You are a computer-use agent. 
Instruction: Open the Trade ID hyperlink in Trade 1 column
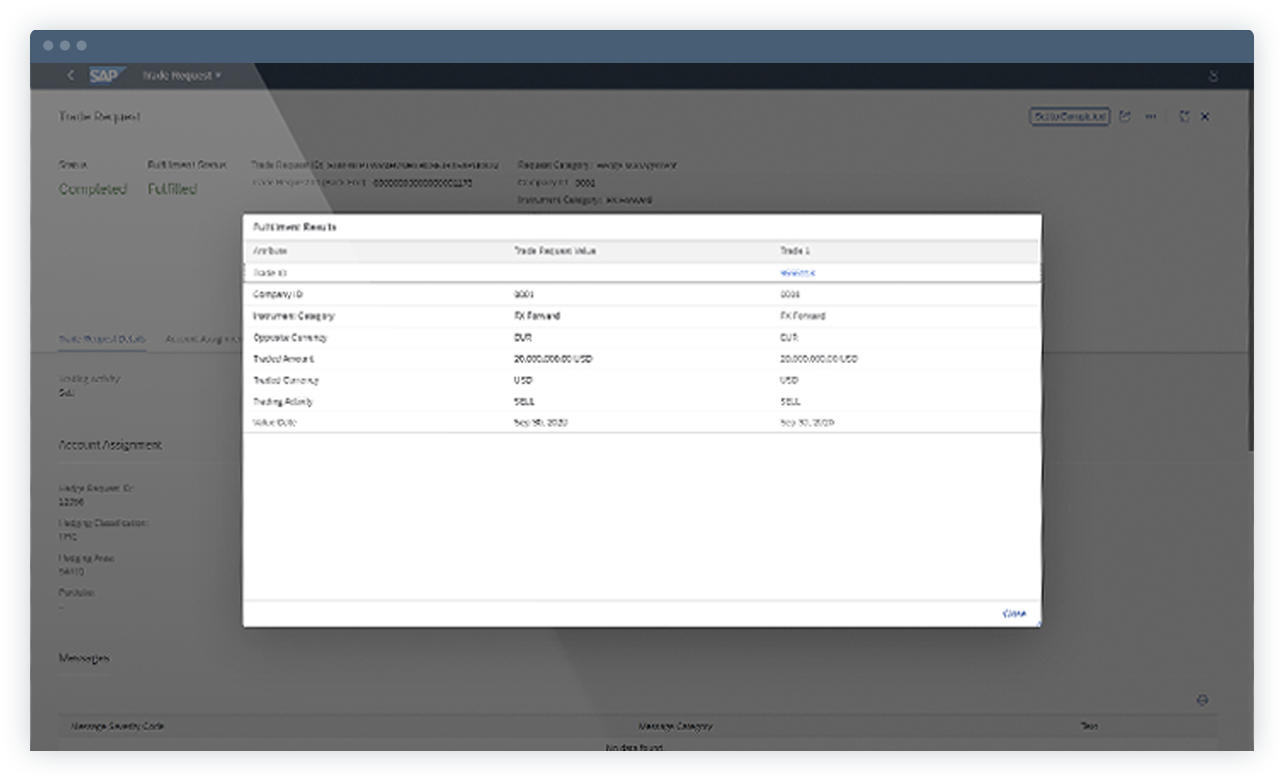[x=797, y=272]
